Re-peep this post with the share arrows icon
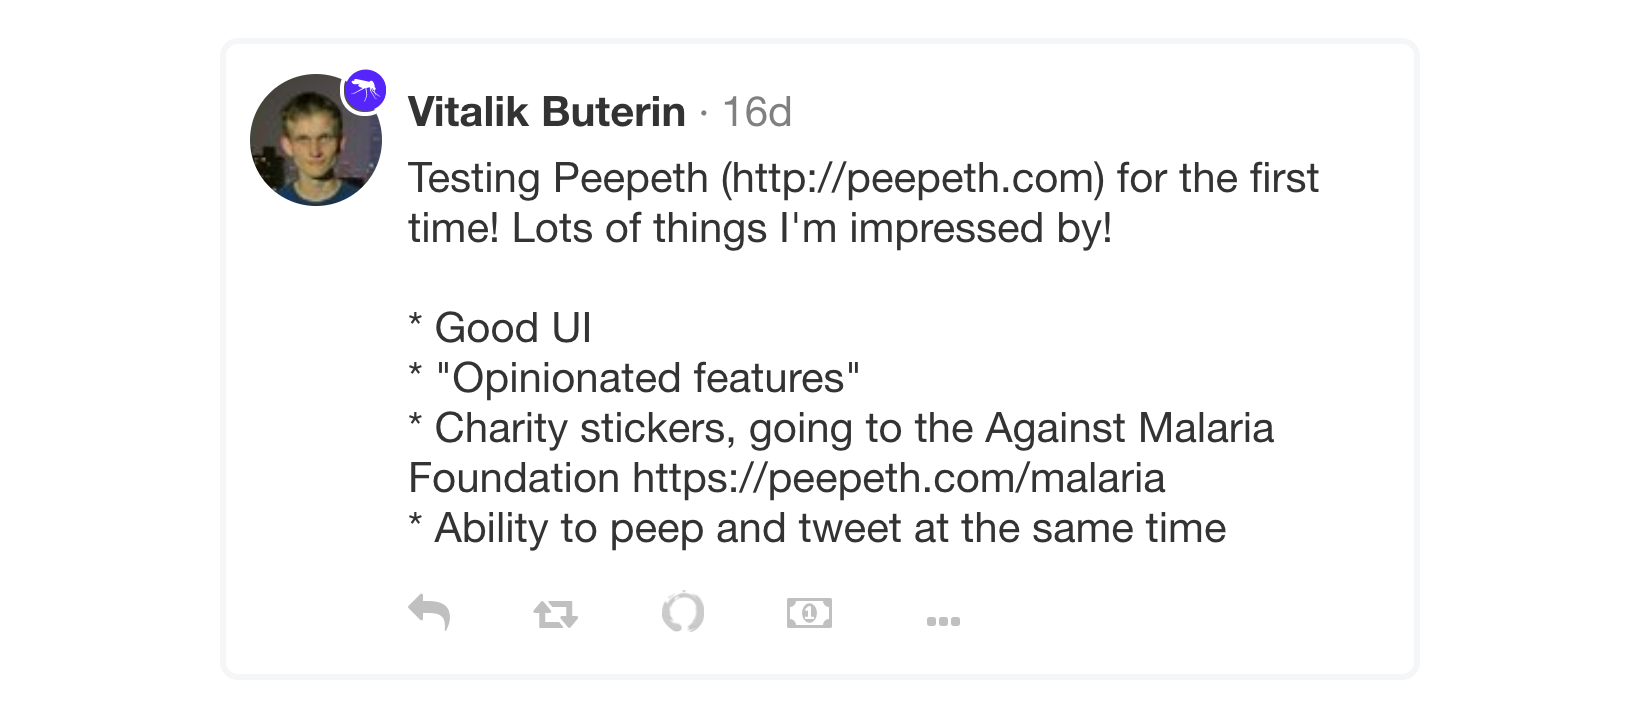 [x=556, y=613]
